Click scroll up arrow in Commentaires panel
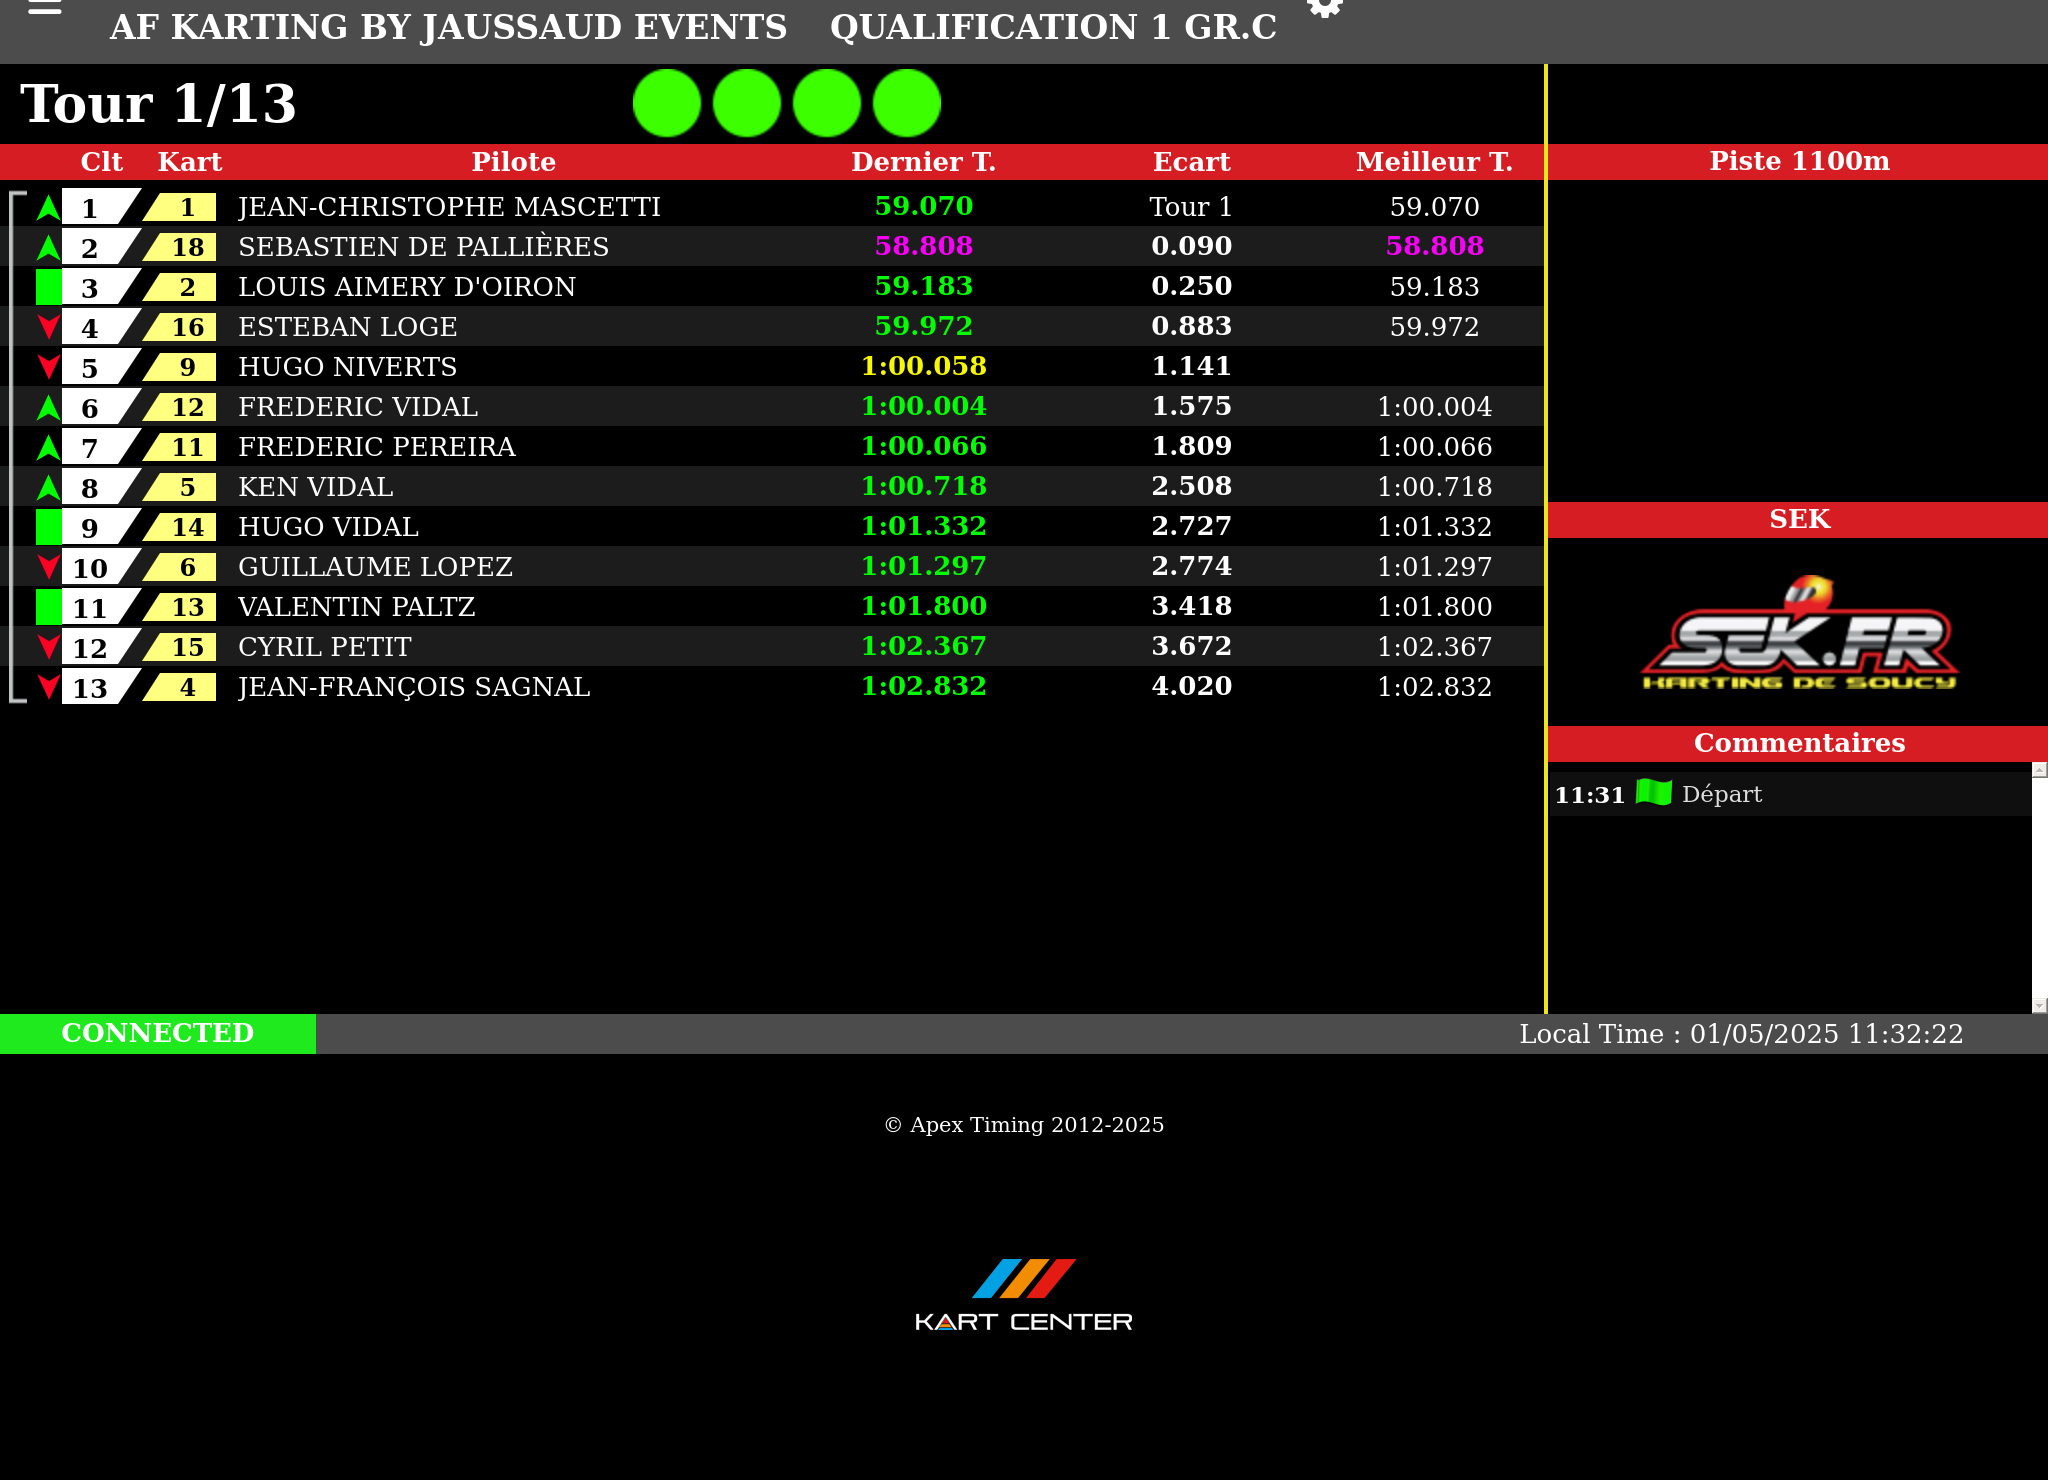2048x1480 pixels. coord(2039,770)
